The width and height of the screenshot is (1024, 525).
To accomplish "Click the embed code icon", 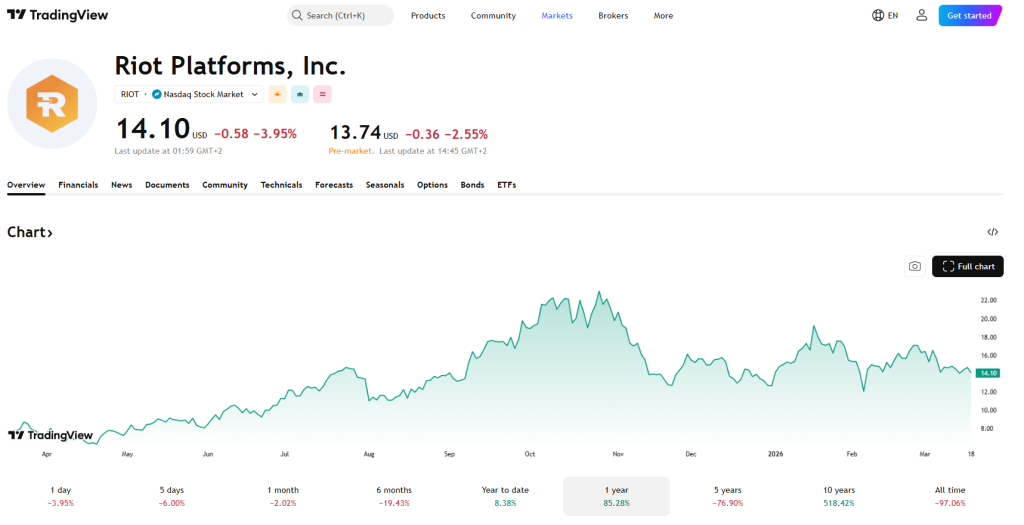I will (x=992, y=232).
